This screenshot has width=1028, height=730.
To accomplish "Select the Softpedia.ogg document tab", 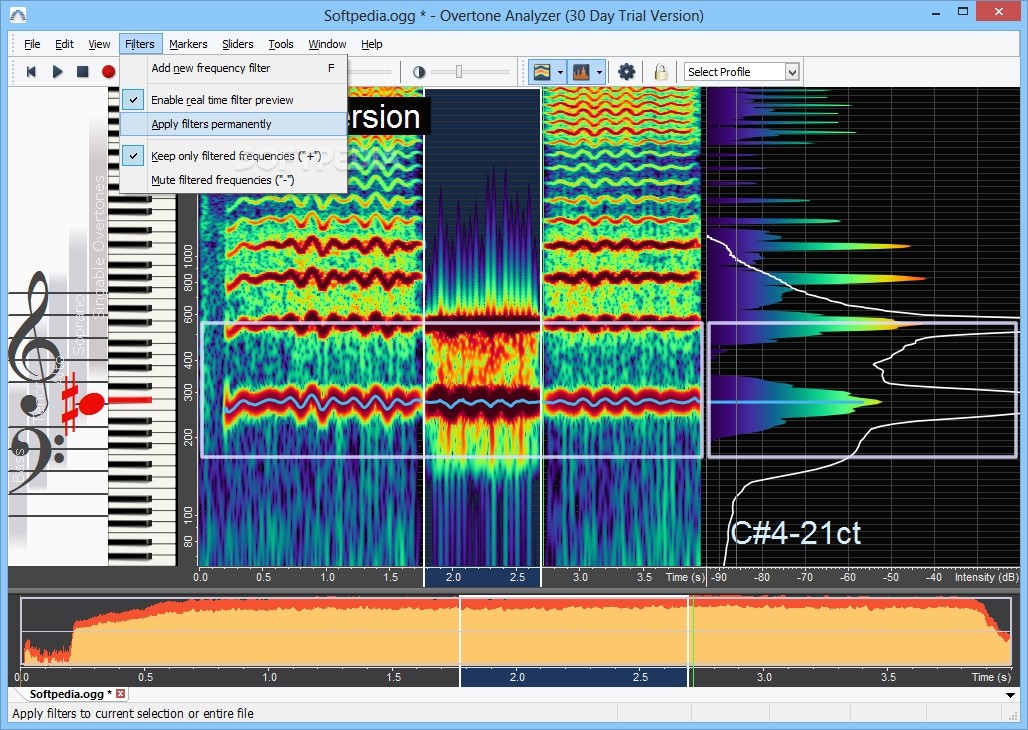I will point(70,693).
